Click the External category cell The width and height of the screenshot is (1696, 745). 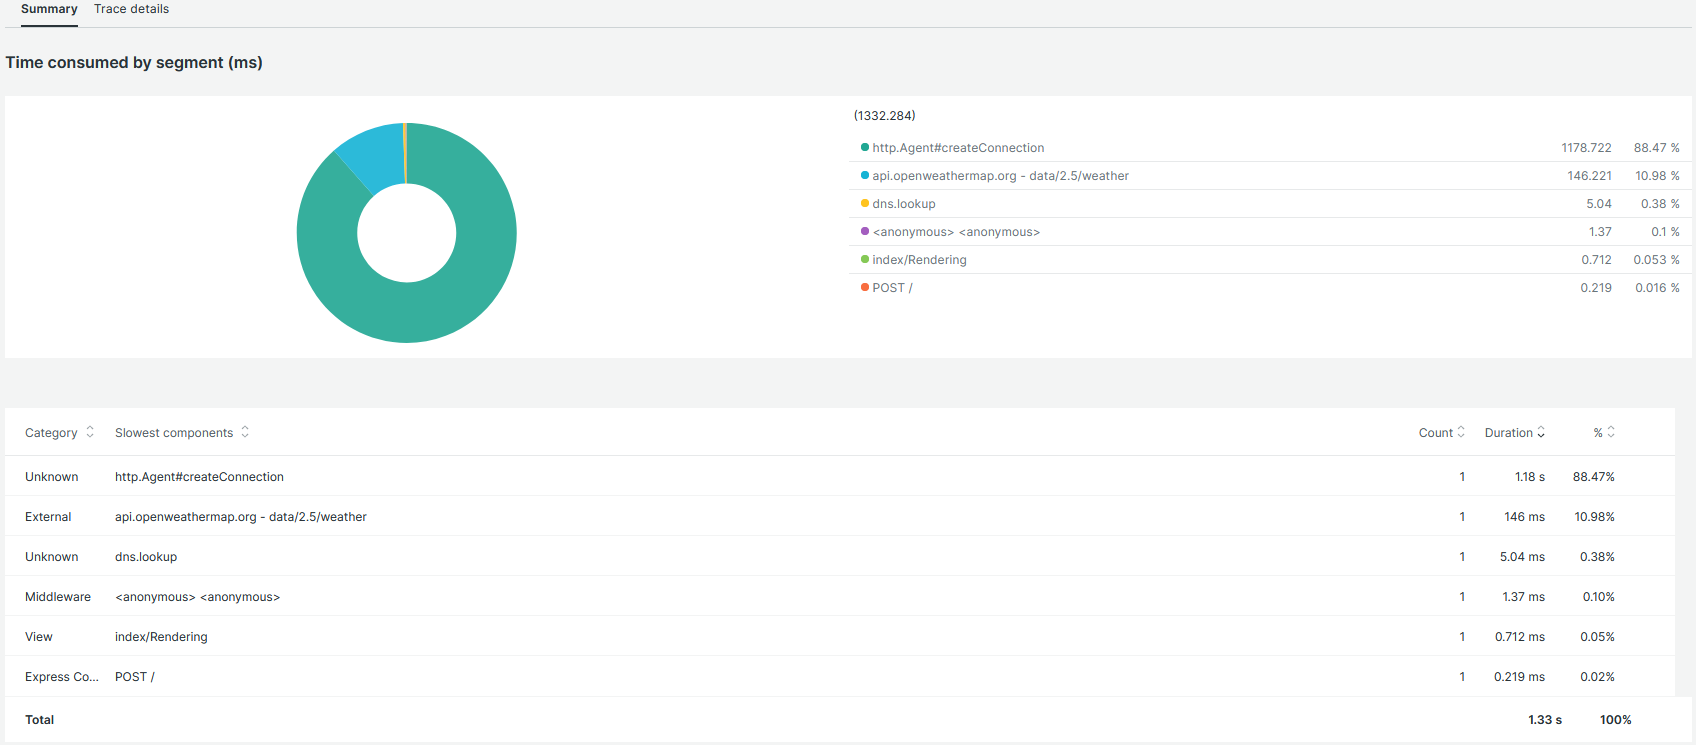(x=48, y=517)
